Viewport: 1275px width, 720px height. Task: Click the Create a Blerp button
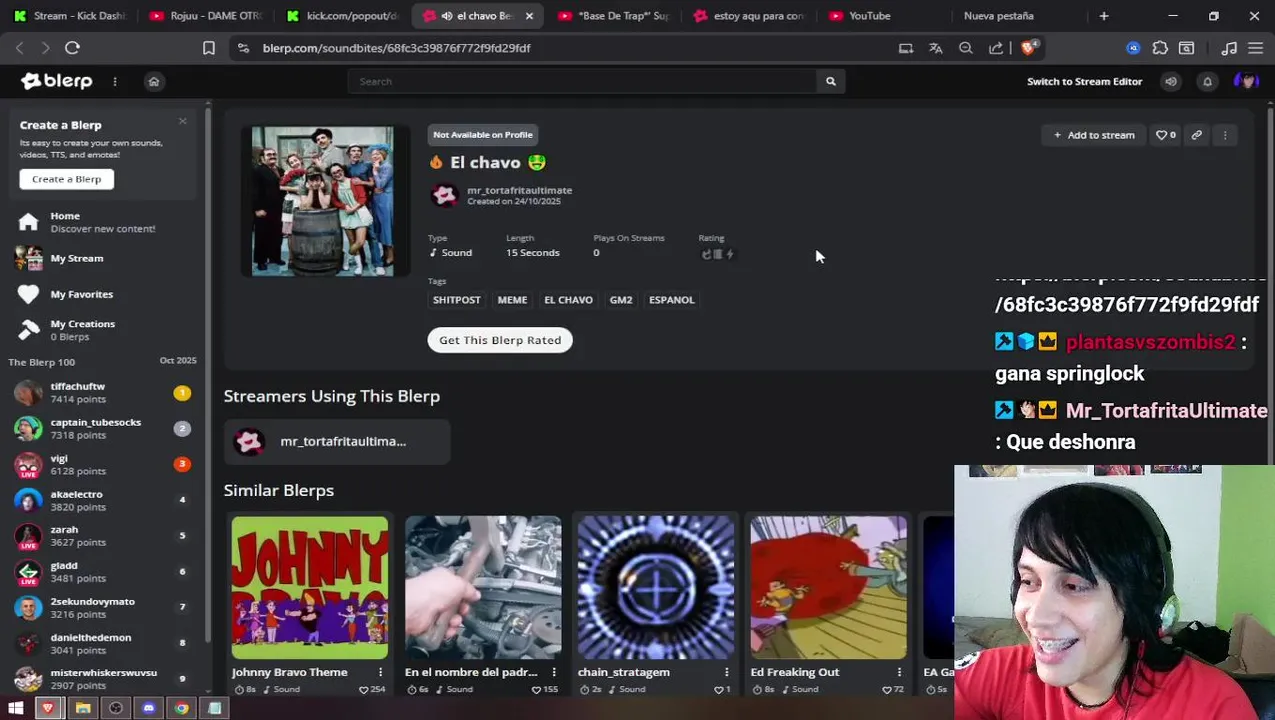(67, 179)
